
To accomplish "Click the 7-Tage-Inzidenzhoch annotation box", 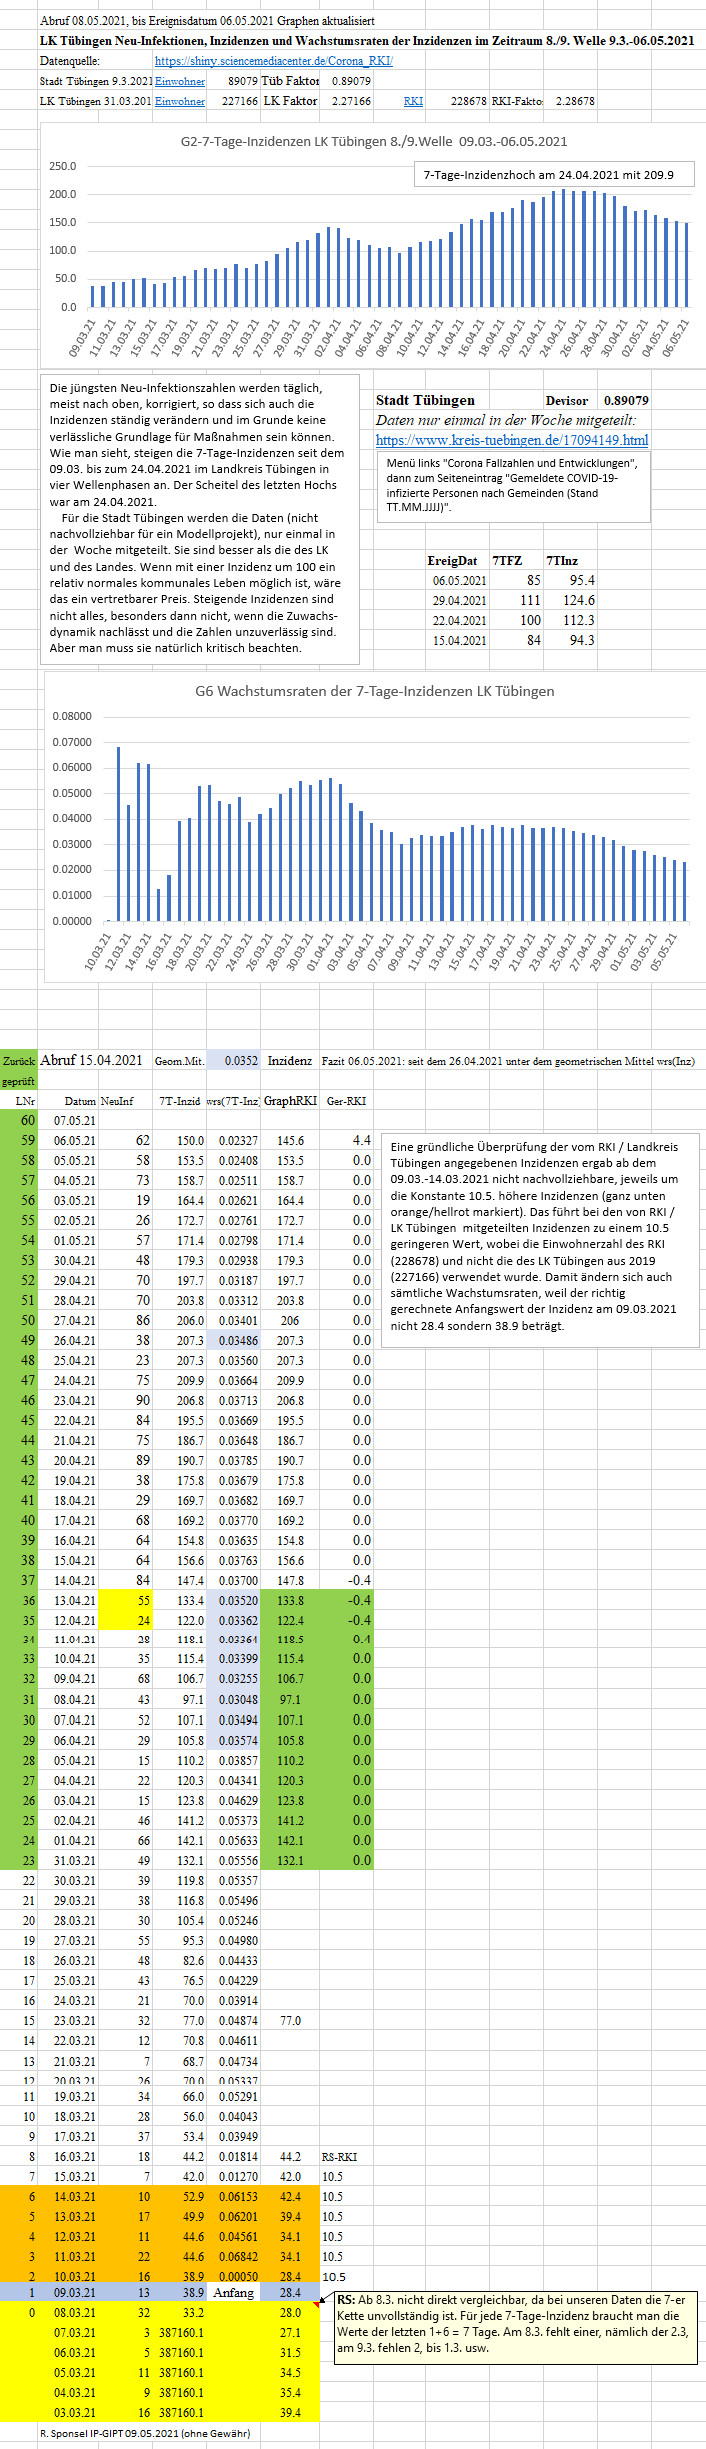I will (554, 175).
